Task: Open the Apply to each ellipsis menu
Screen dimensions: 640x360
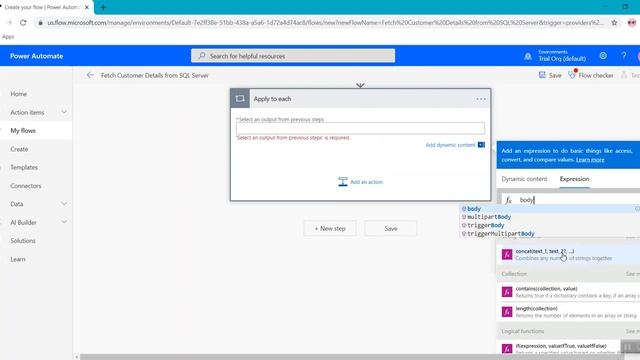Action: click(x=481, y=99)
